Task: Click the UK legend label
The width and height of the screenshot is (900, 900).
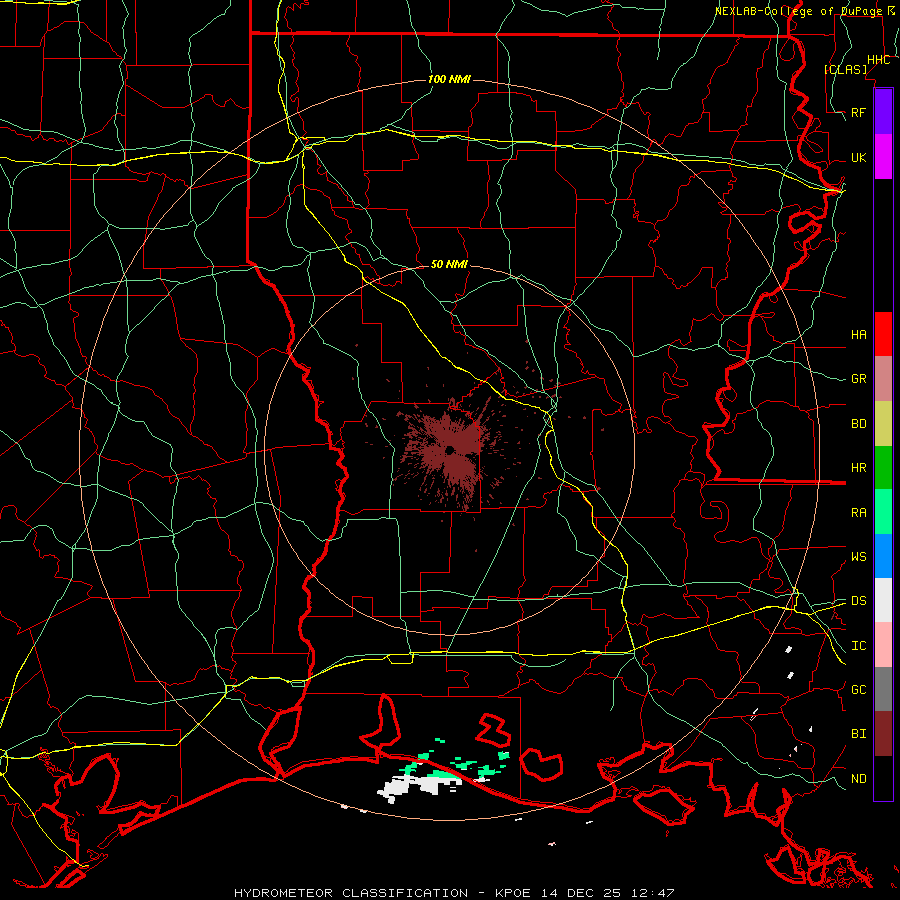Action: pyautogui.click(x=858, y=158)
